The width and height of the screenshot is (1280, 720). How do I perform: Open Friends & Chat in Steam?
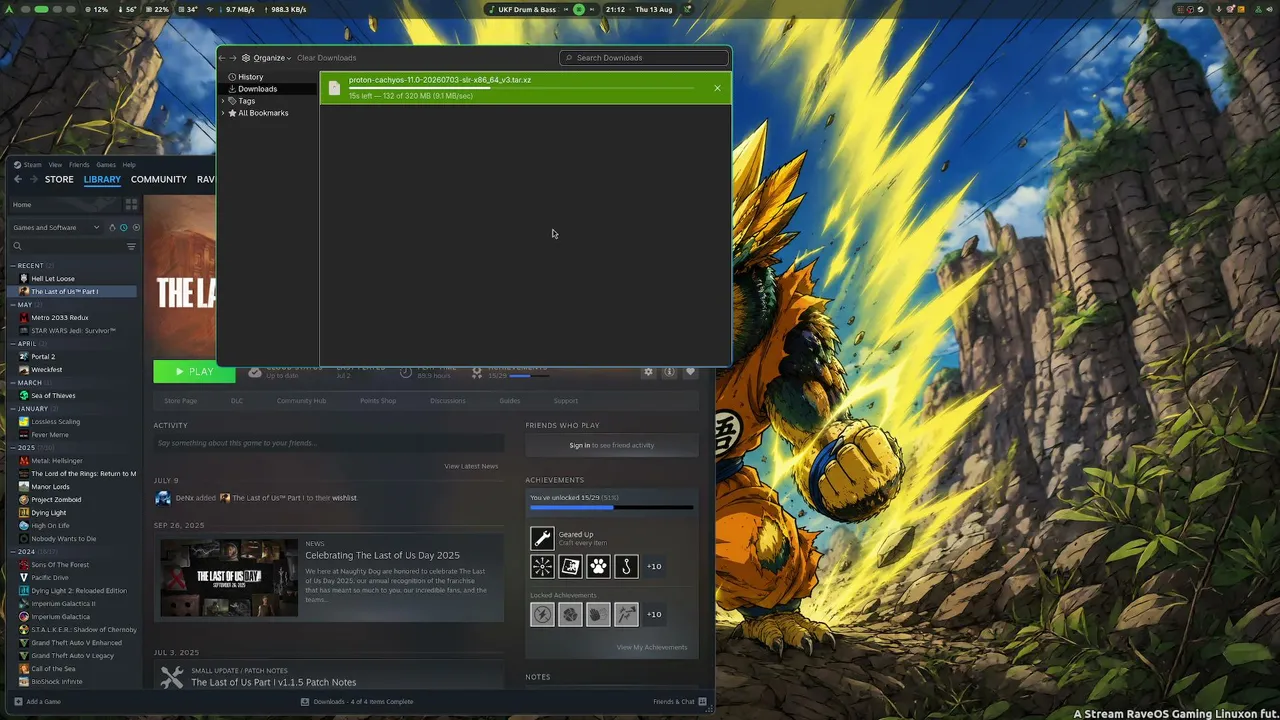(680, 702)
